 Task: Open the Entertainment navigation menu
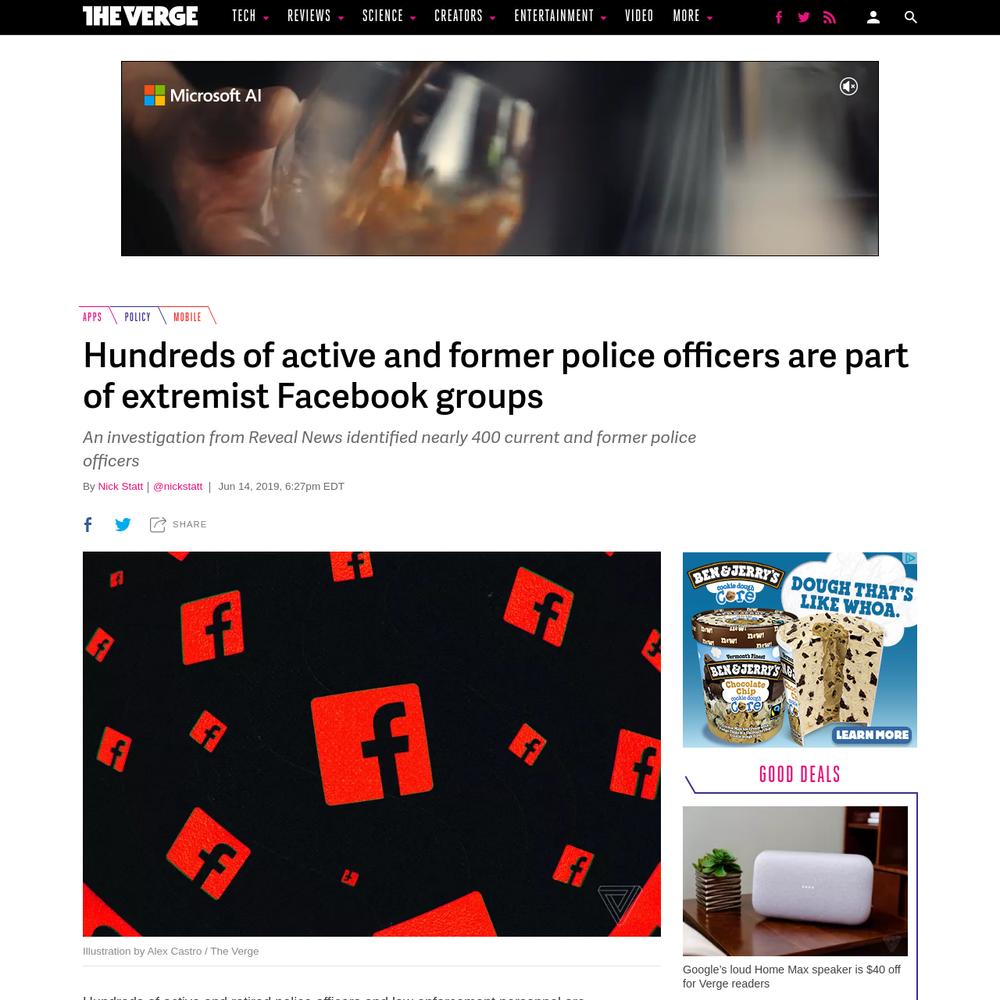click(x=560, y=16)
